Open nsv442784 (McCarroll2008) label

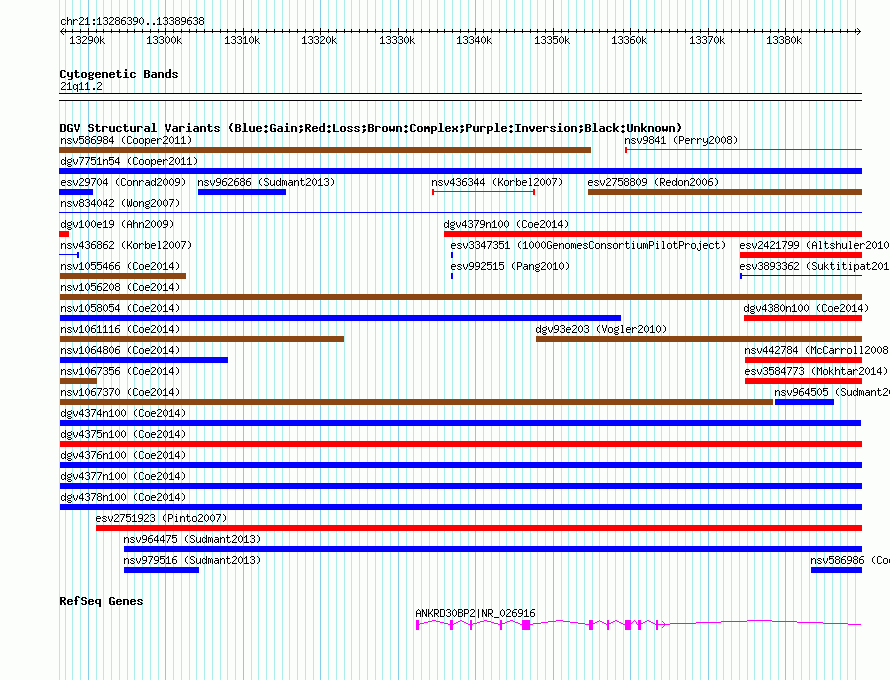pyautogui.click(x=816, y=350)
